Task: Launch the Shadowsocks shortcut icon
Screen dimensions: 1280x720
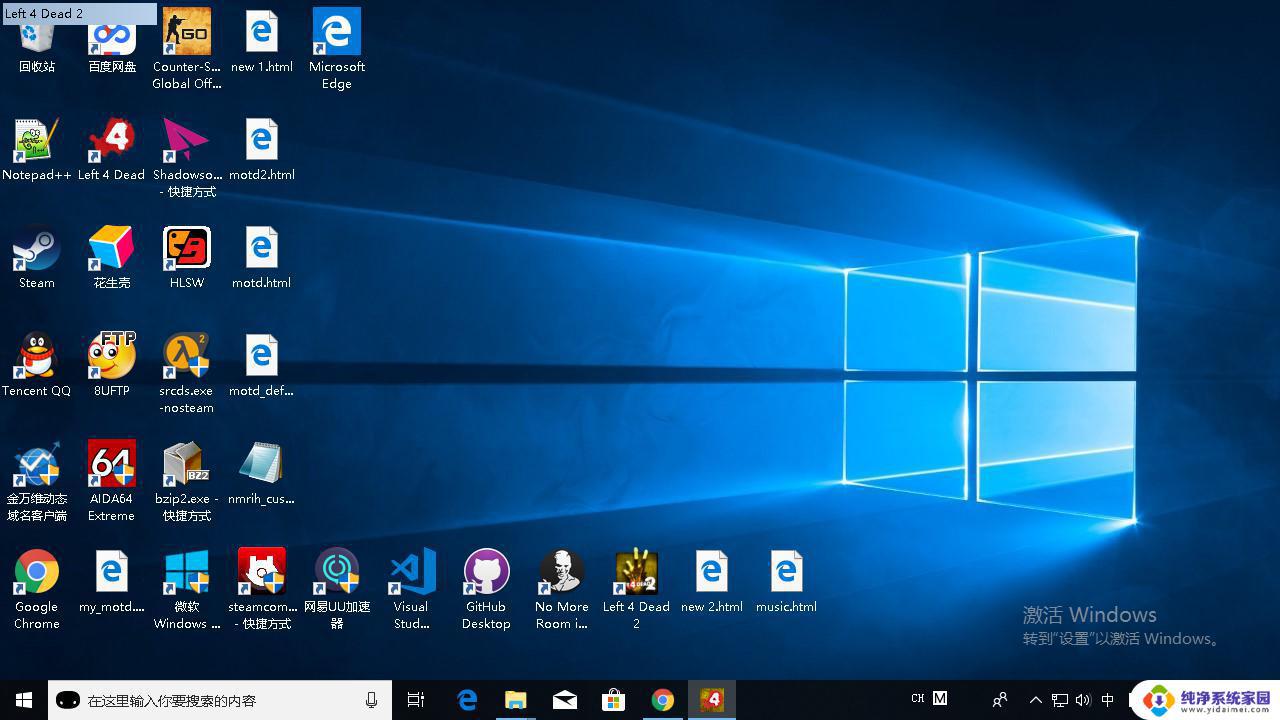Action: (x=187, y=157)
